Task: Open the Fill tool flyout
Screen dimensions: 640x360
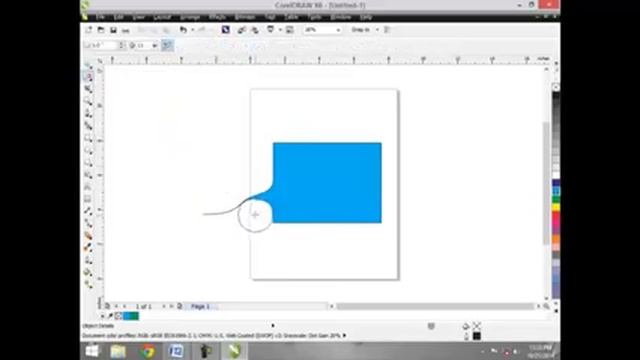Action: click(88, 272)
